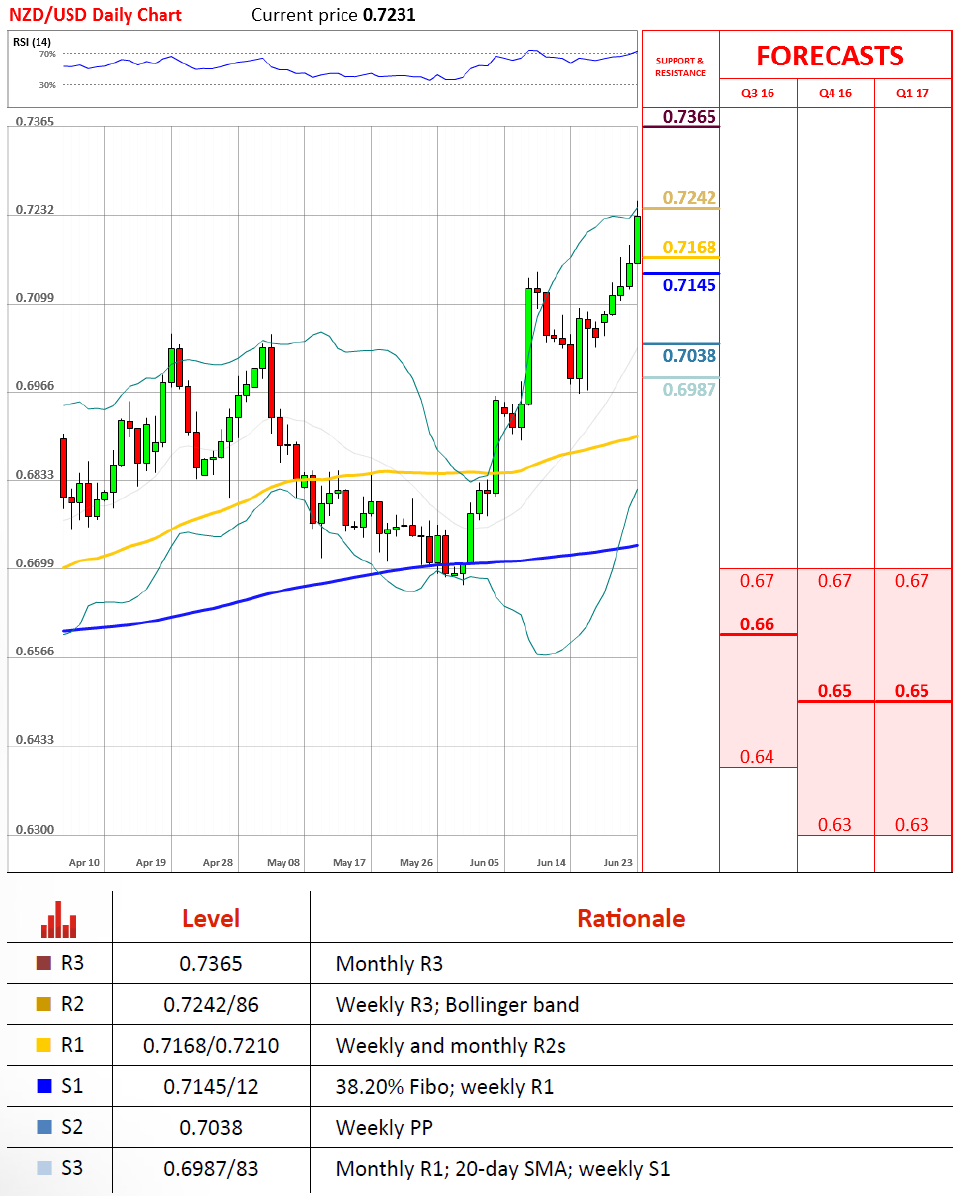Click the red bar chart icon
This screenshot has height=1196, width=963.
(x=59, y=919)
